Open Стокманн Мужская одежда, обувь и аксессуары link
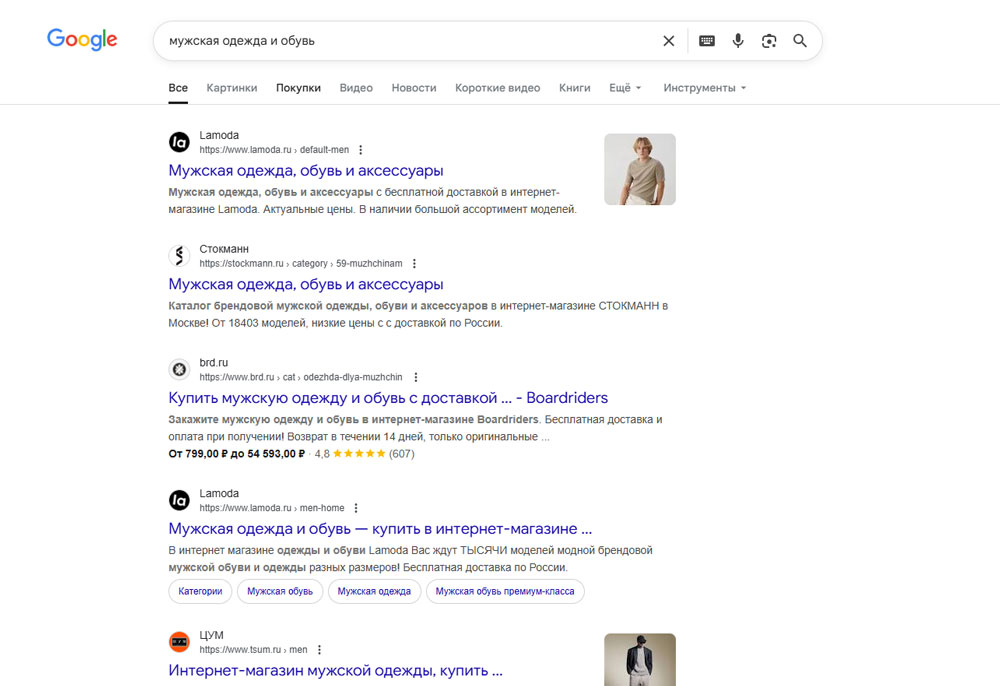This screenshot has width=1000, height=686. [x=305, y=284]
